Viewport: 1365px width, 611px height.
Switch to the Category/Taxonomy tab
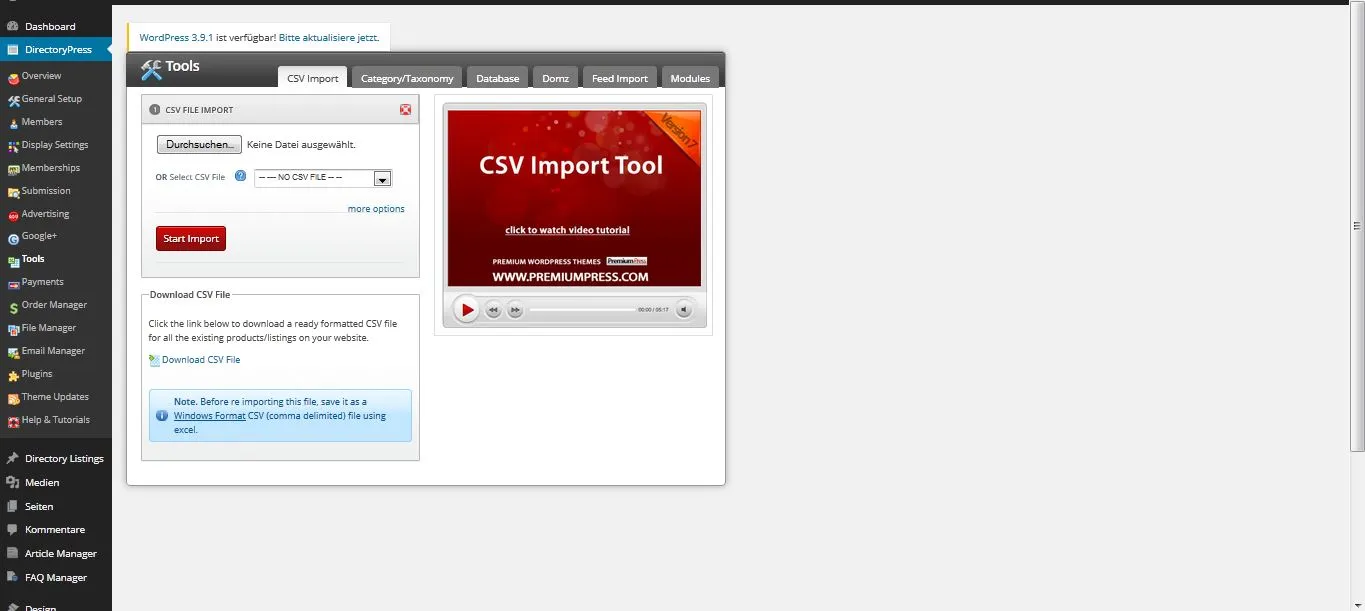pyautogui.click(x=407, y=78)
